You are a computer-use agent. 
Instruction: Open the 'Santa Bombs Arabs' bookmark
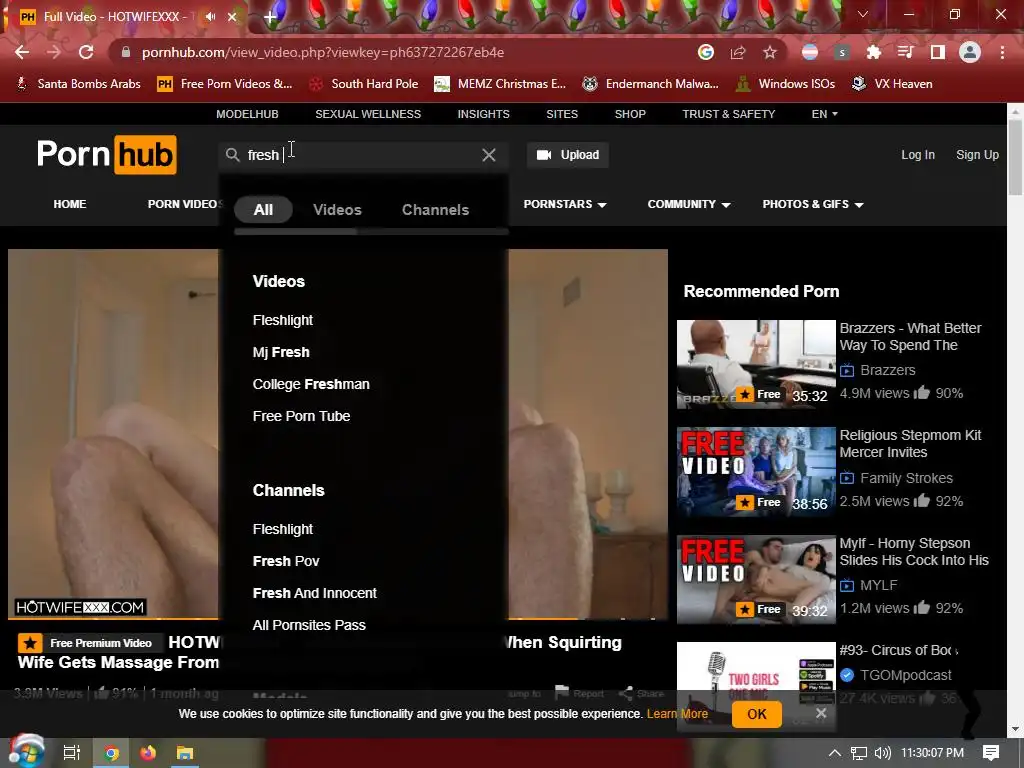point(78,84)
